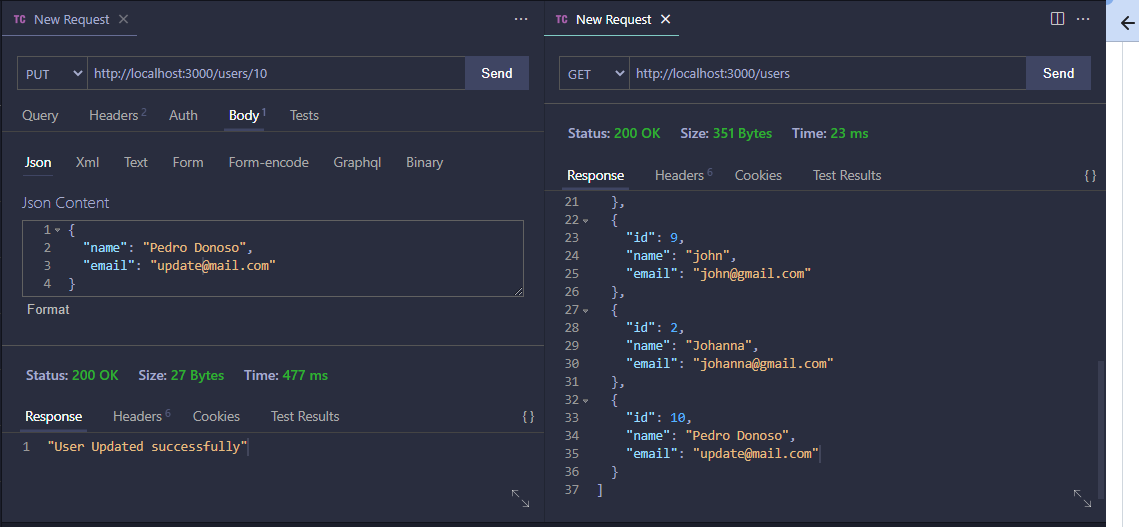The image size is (1139, 527).
Task: Select the request Body tab
Action: click(246, 116)
